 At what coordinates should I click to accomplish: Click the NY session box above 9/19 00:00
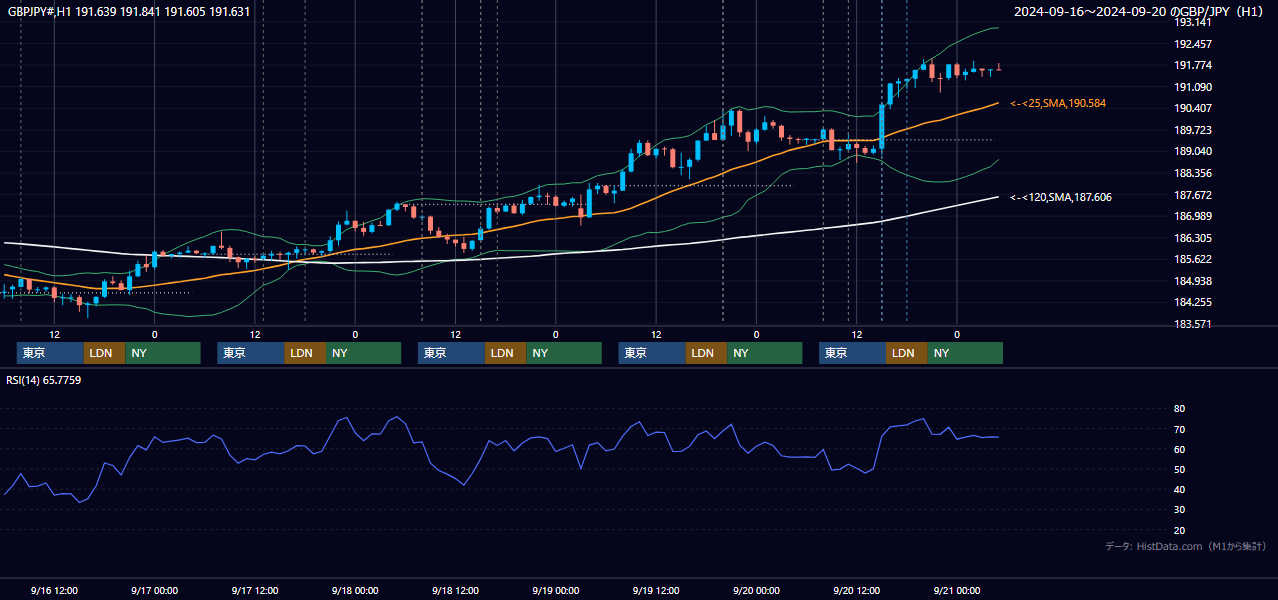point(564,353)
